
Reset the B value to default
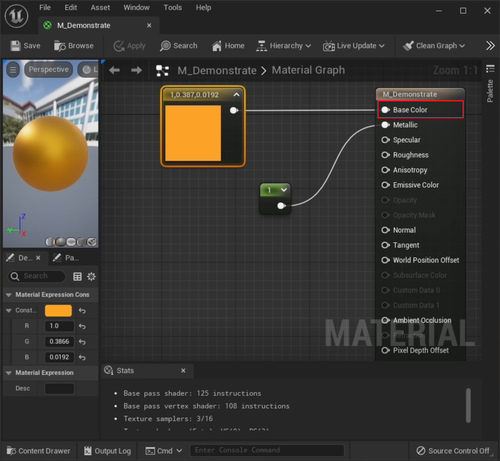(82, 357)
